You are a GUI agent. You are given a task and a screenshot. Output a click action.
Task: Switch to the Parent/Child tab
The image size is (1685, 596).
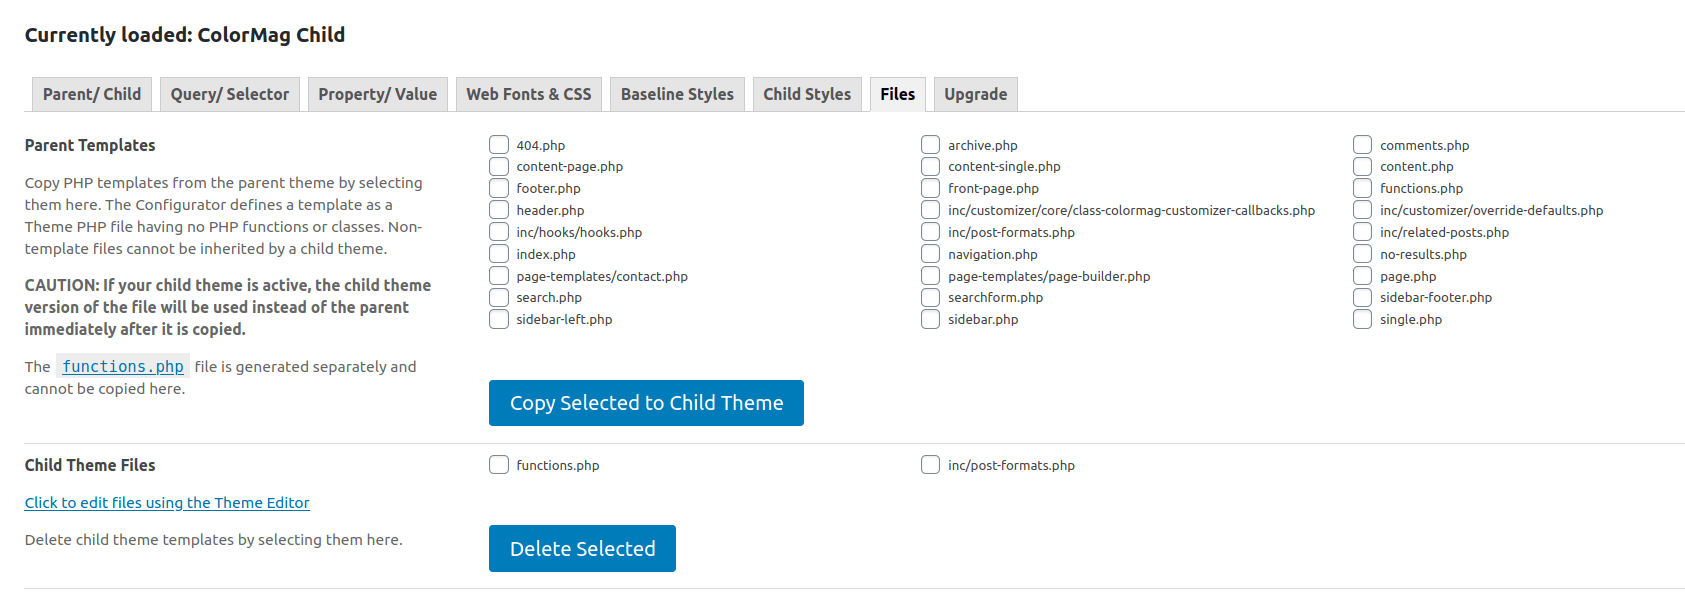91,93
